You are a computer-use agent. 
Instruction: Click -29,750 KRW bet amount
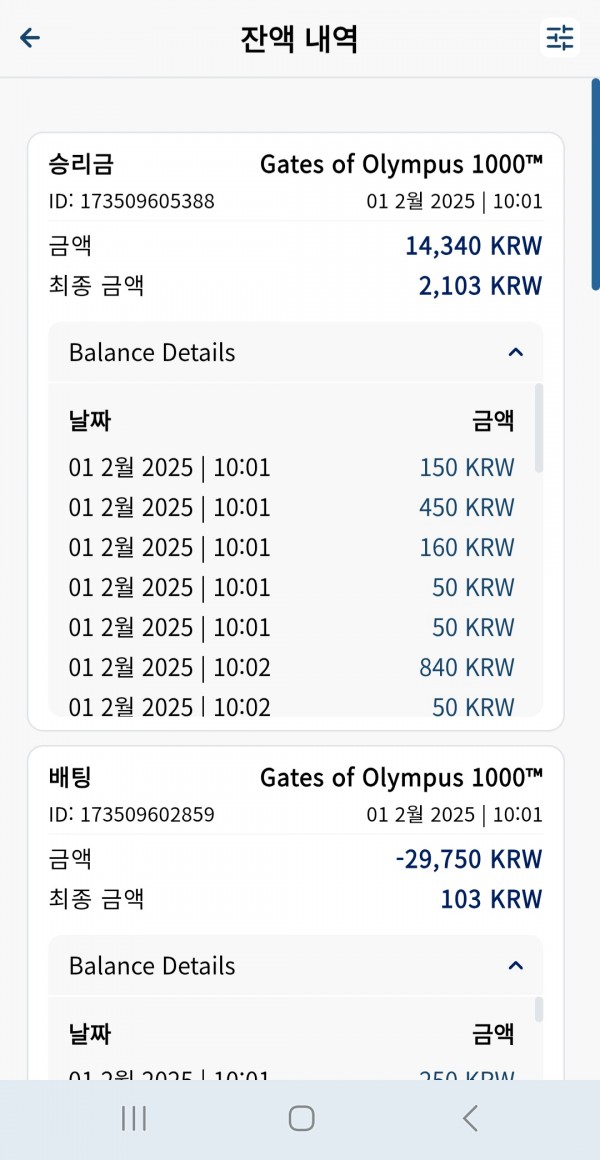(468, 859)
